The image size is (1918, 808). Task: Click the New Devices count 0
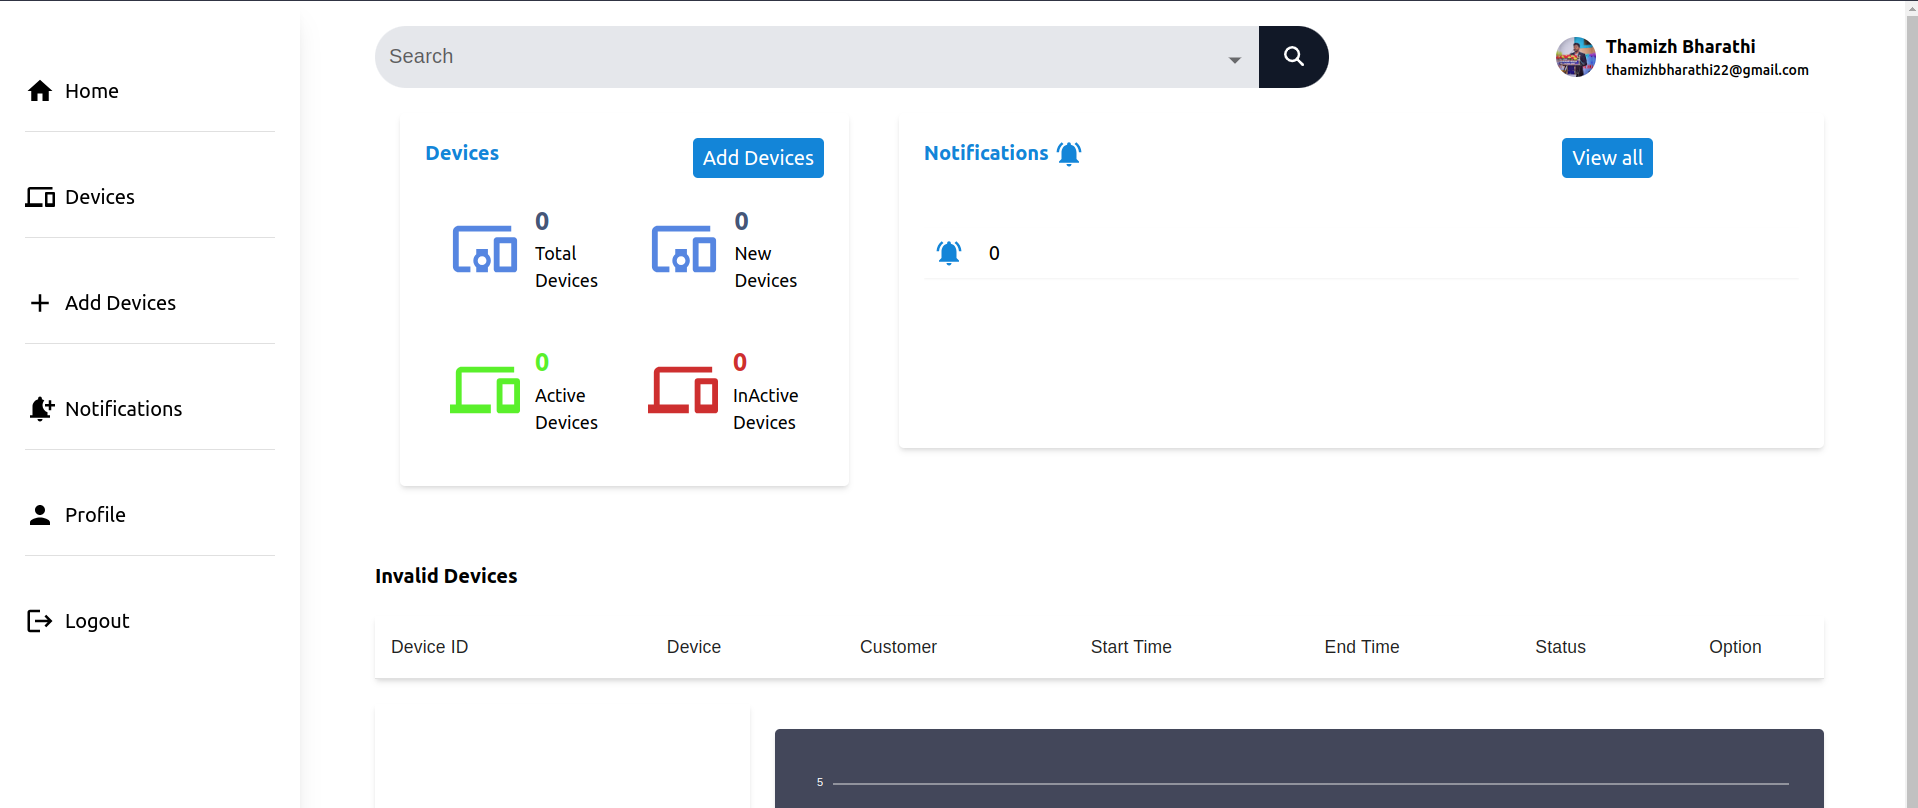tap(742, 221)
